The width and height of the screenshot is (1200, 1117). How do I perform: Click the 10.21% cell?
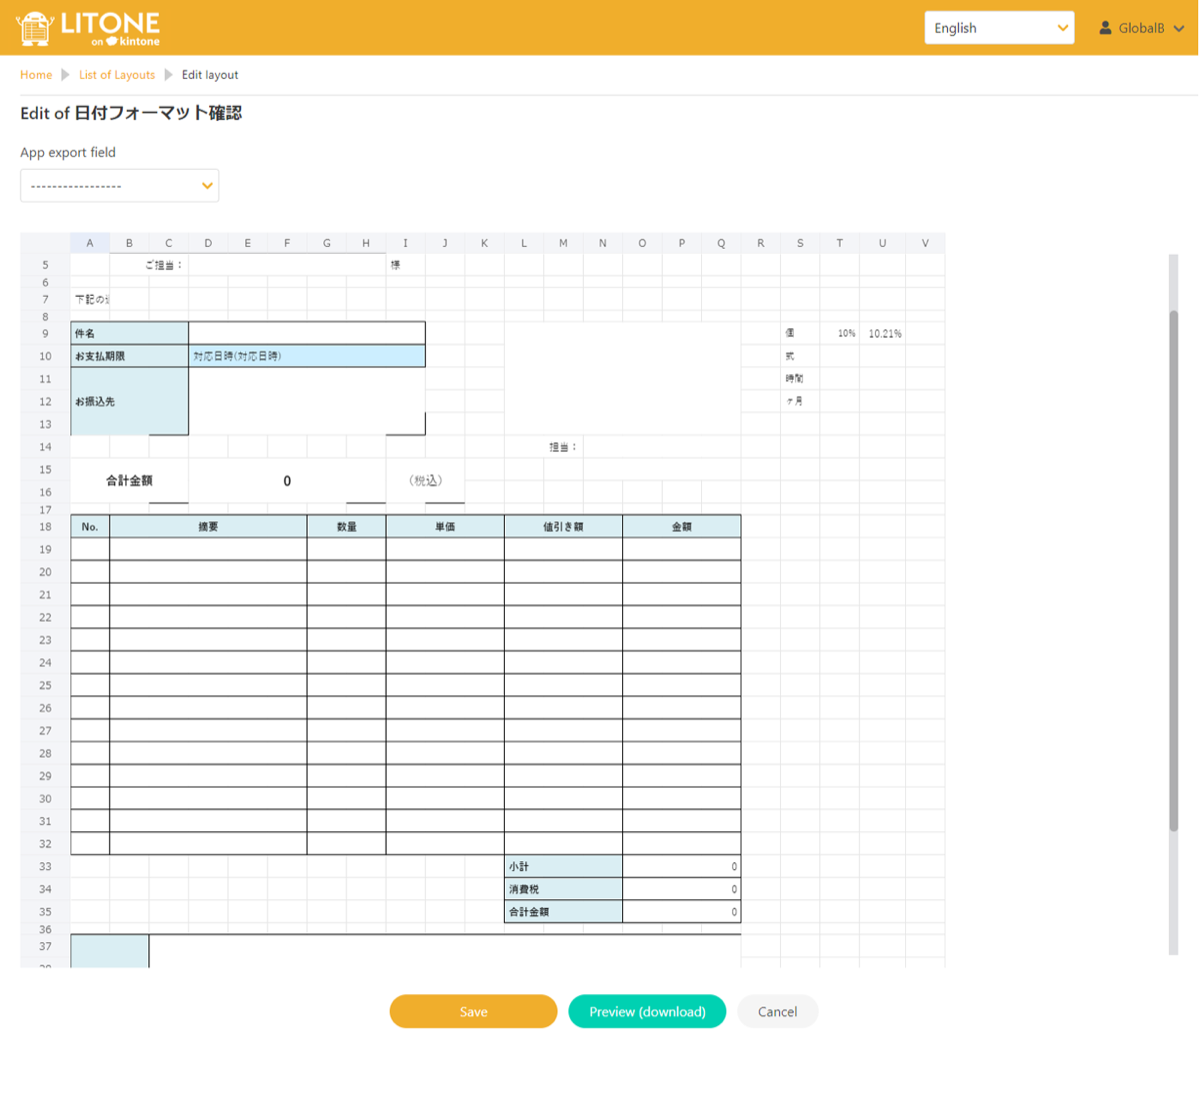point(883,333)
